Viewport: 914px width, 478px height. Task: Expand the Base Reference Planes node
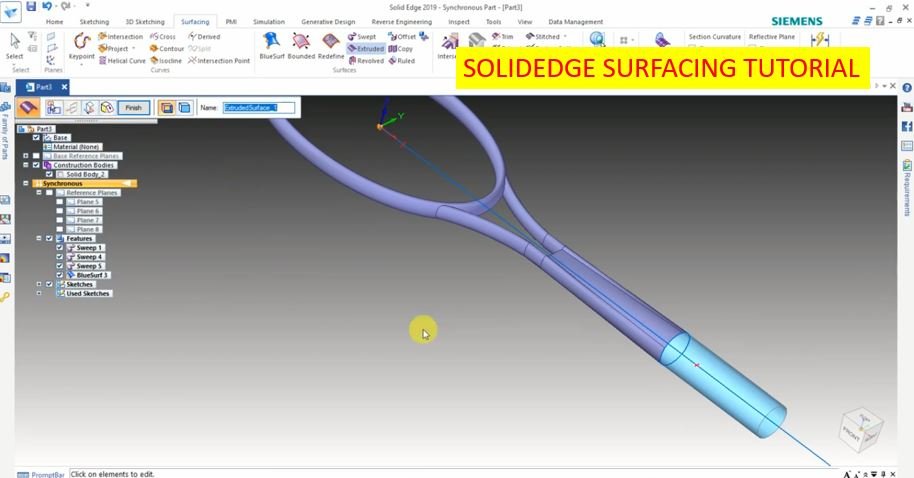26,156
